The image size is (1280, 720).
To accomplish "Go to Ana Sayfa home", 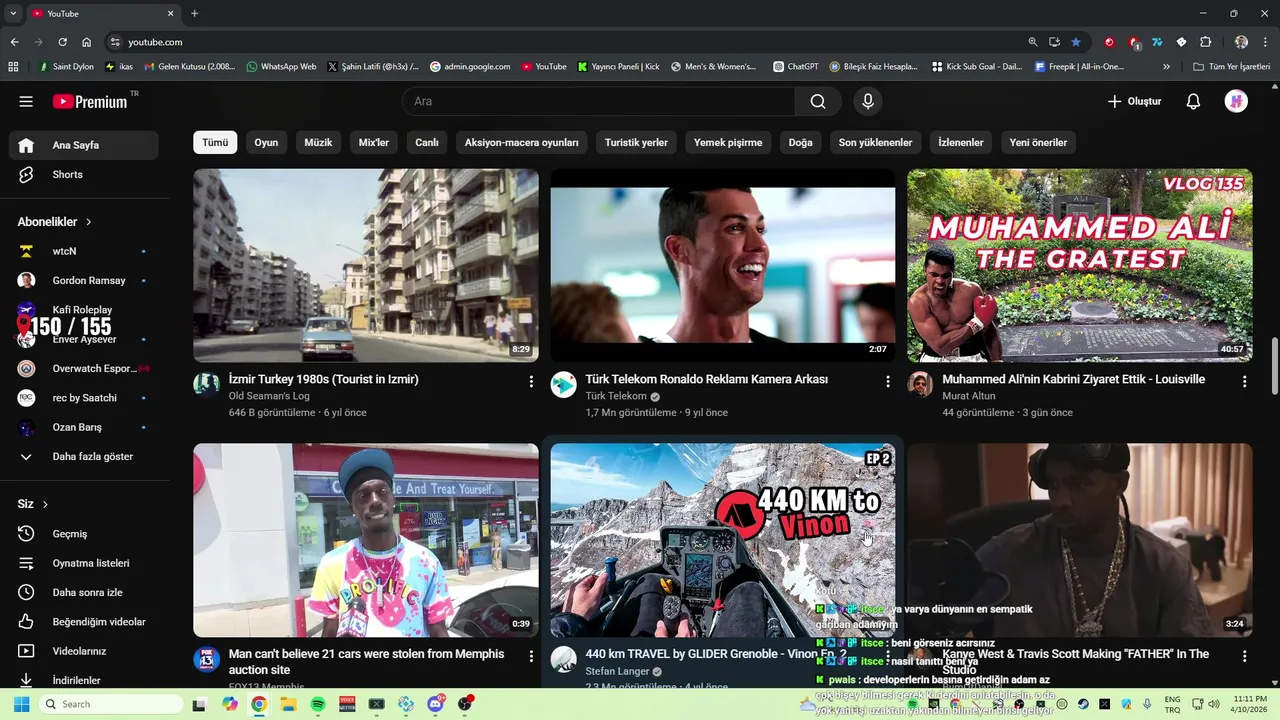I will click(x=85, y=145).
